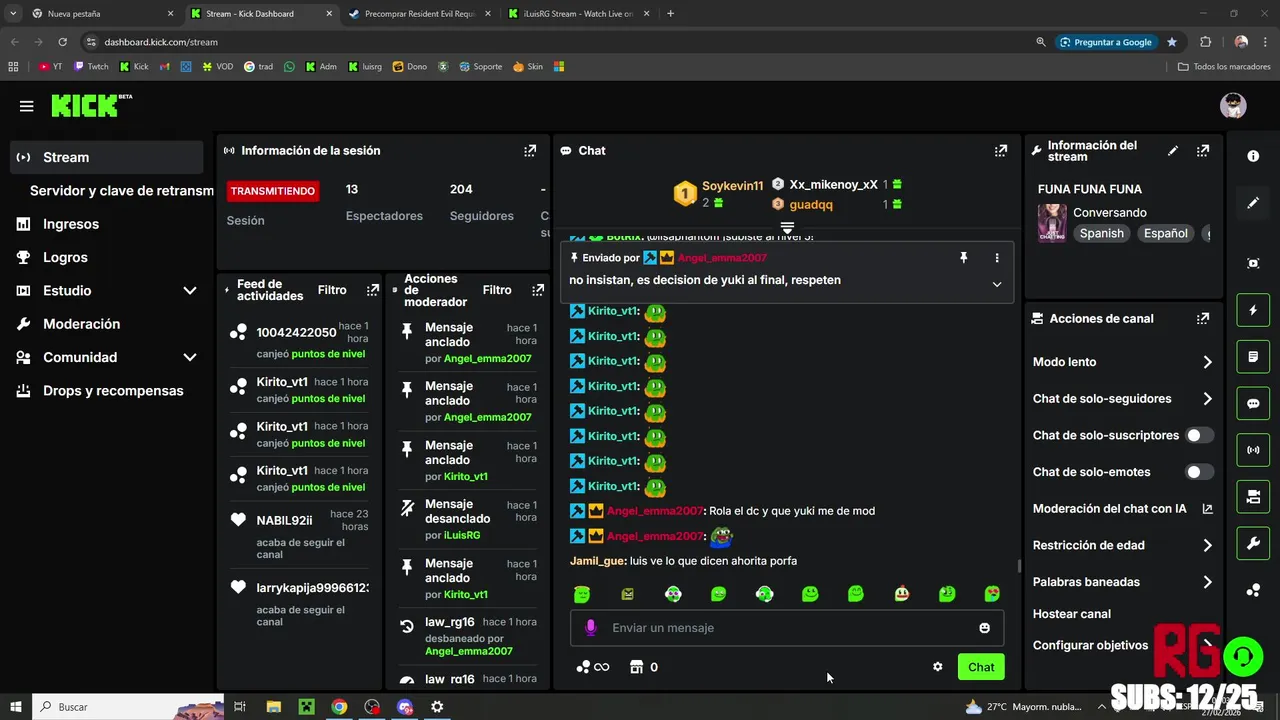Viewport: 1280px width, 720px height.
Task: Open the Windows Start menu
Action: tap(15, 707)
